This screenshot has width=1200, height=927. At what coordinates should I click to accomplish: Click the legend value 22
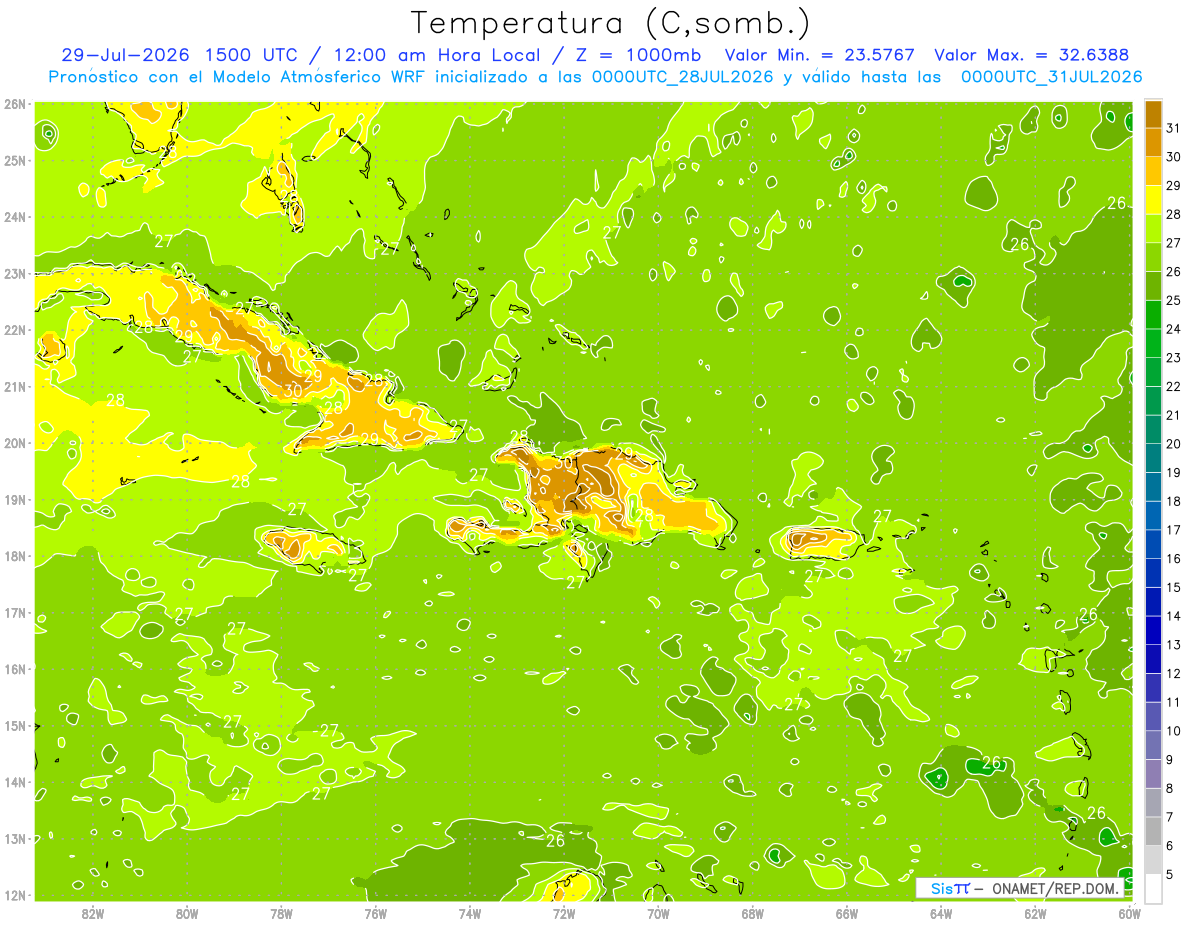click(1173, 386)
